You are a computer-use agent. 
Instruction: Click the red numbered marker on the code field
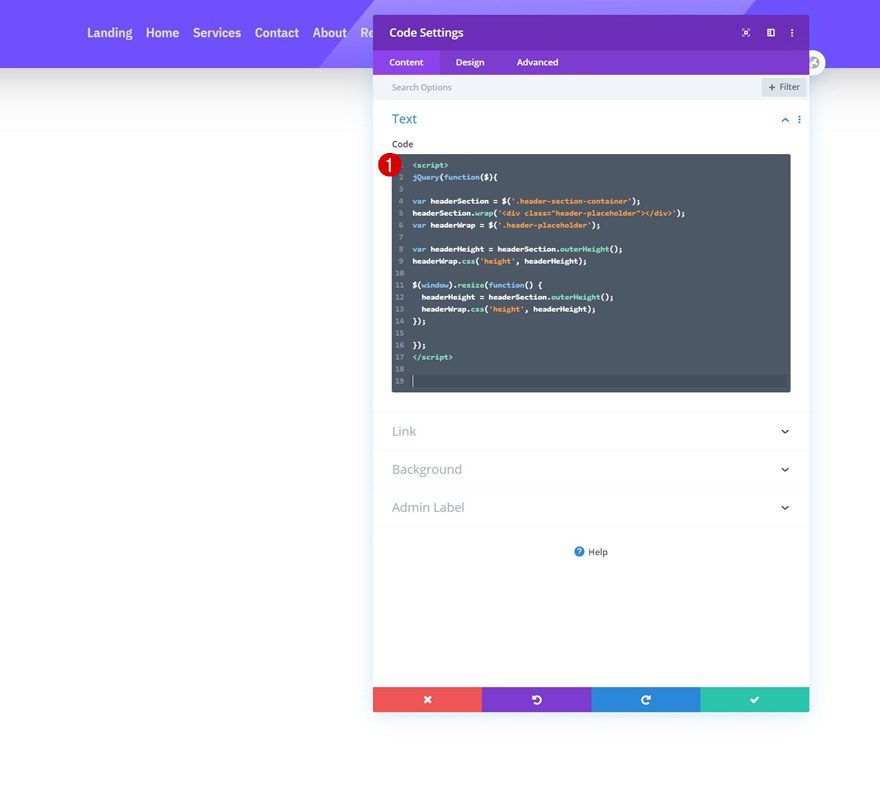(x=388, y=164)
